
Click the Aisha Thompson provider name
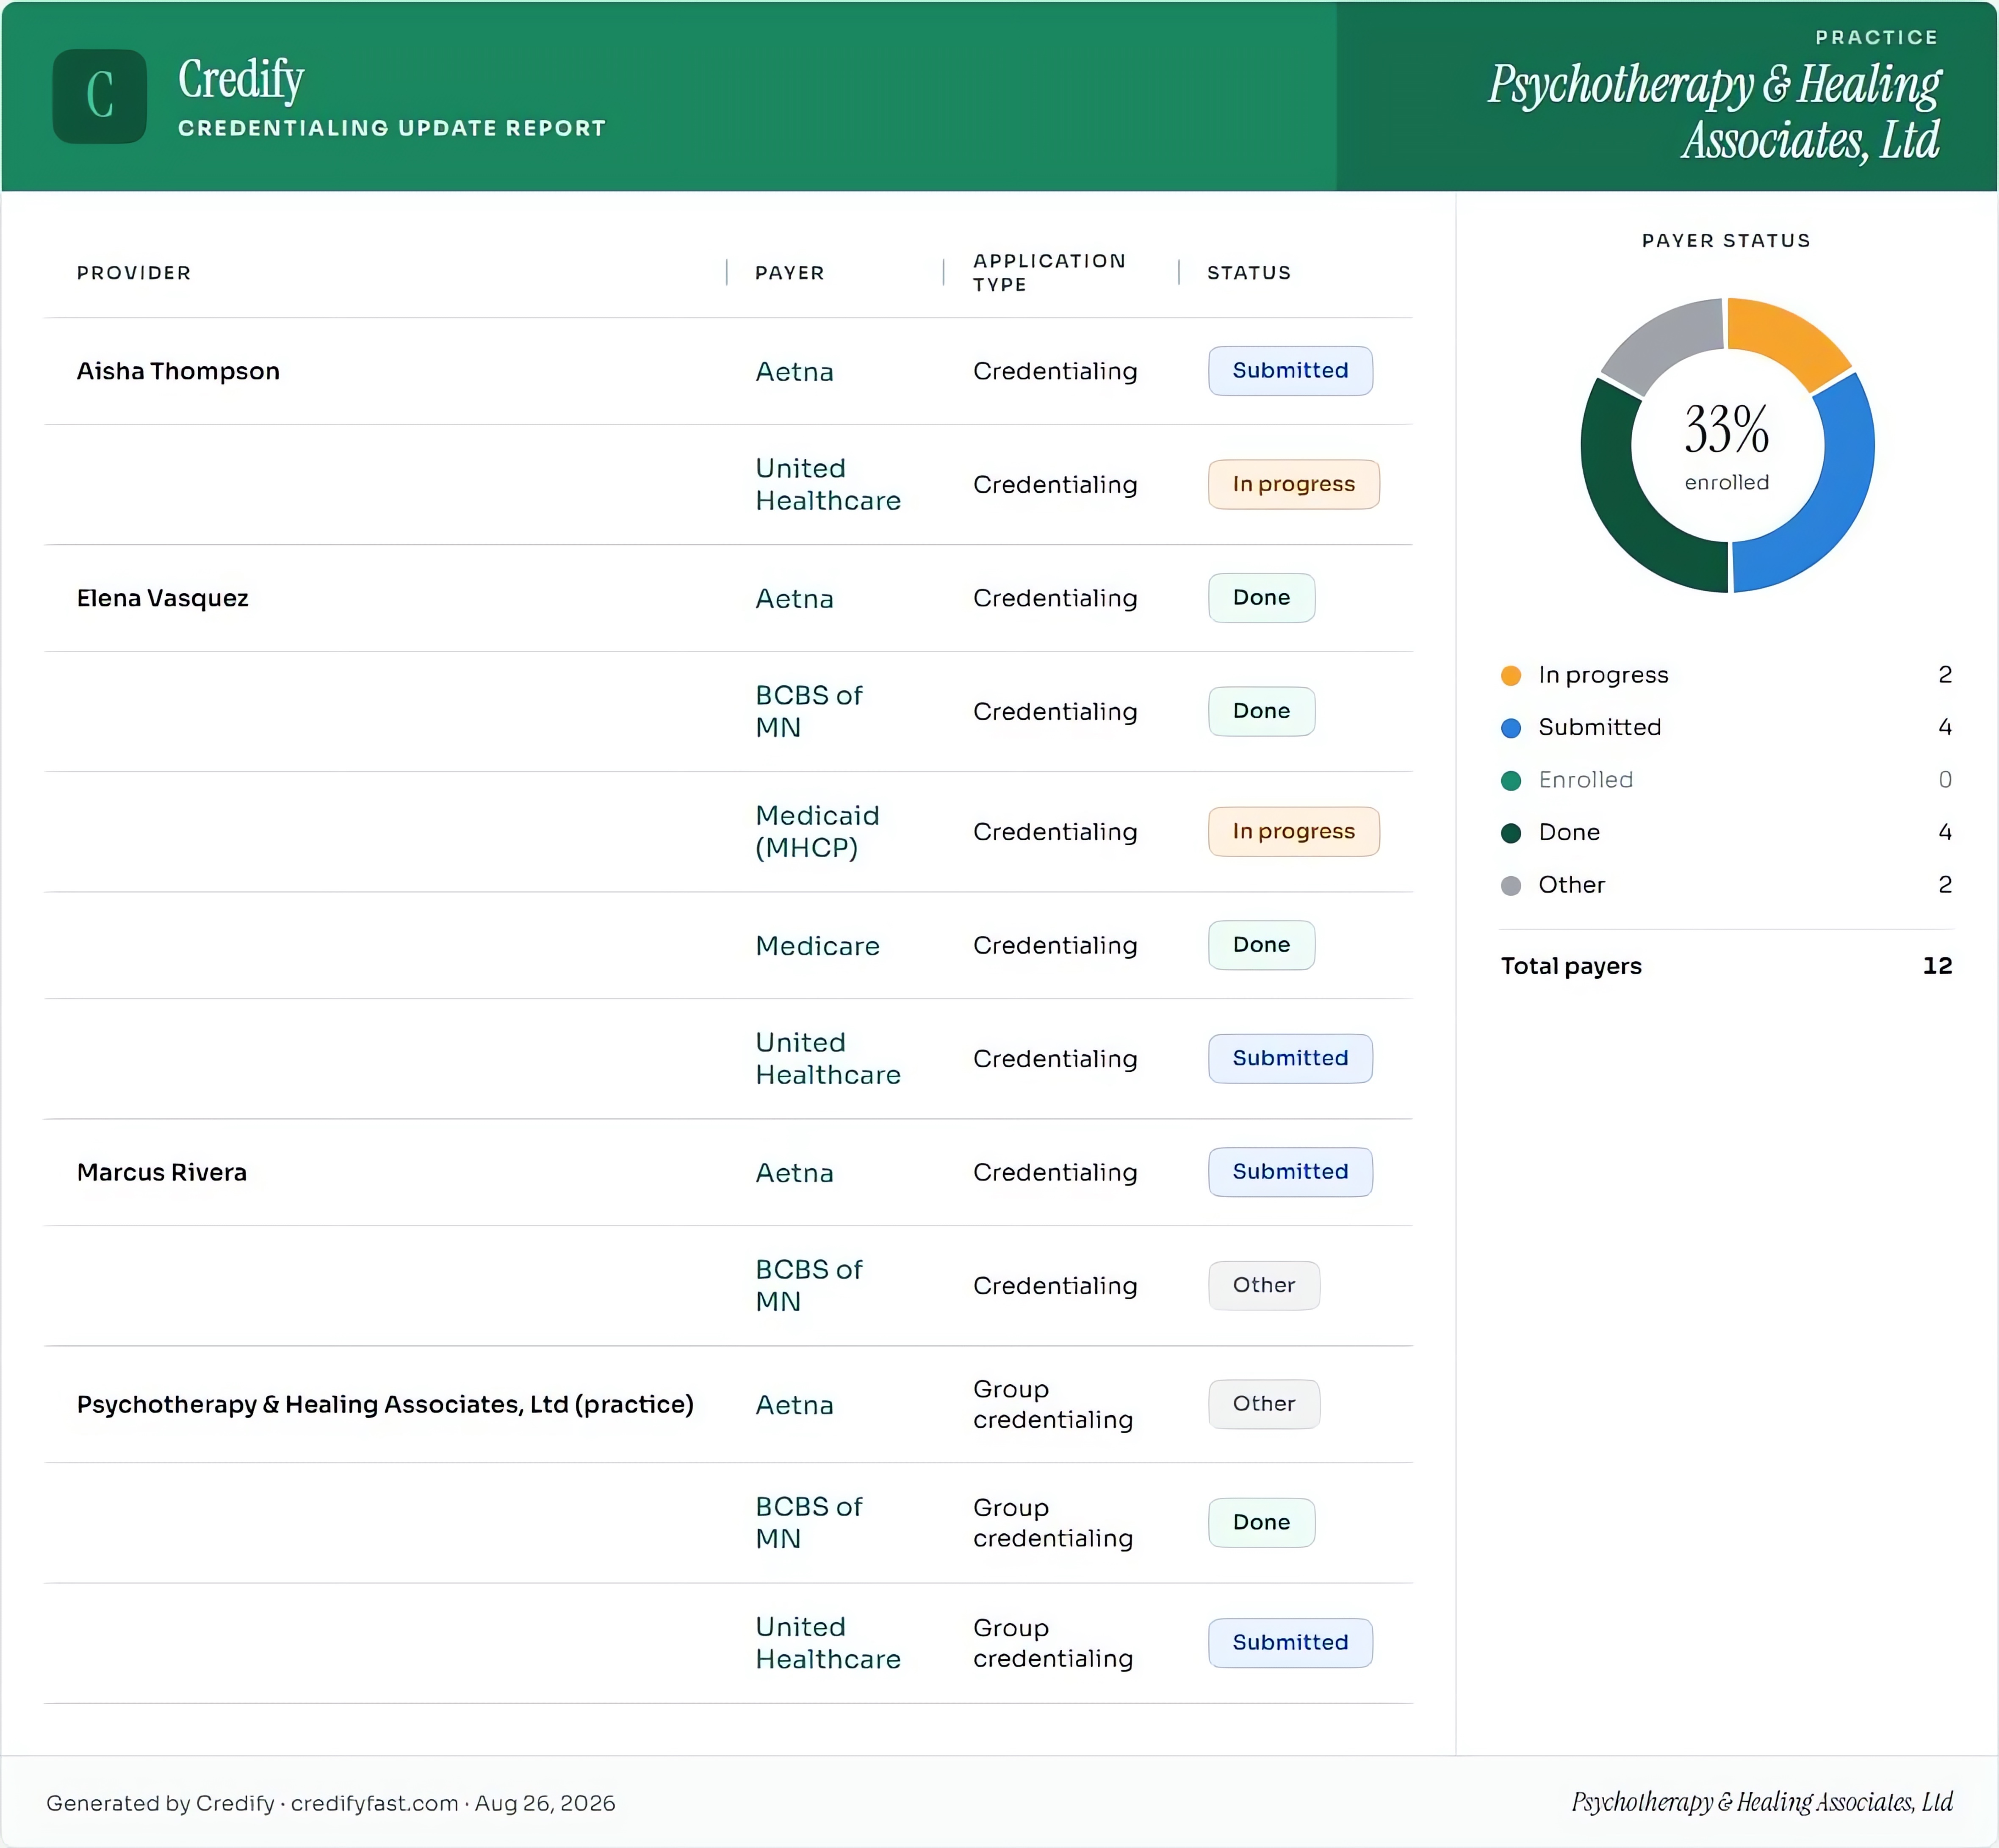pos(178,371)
